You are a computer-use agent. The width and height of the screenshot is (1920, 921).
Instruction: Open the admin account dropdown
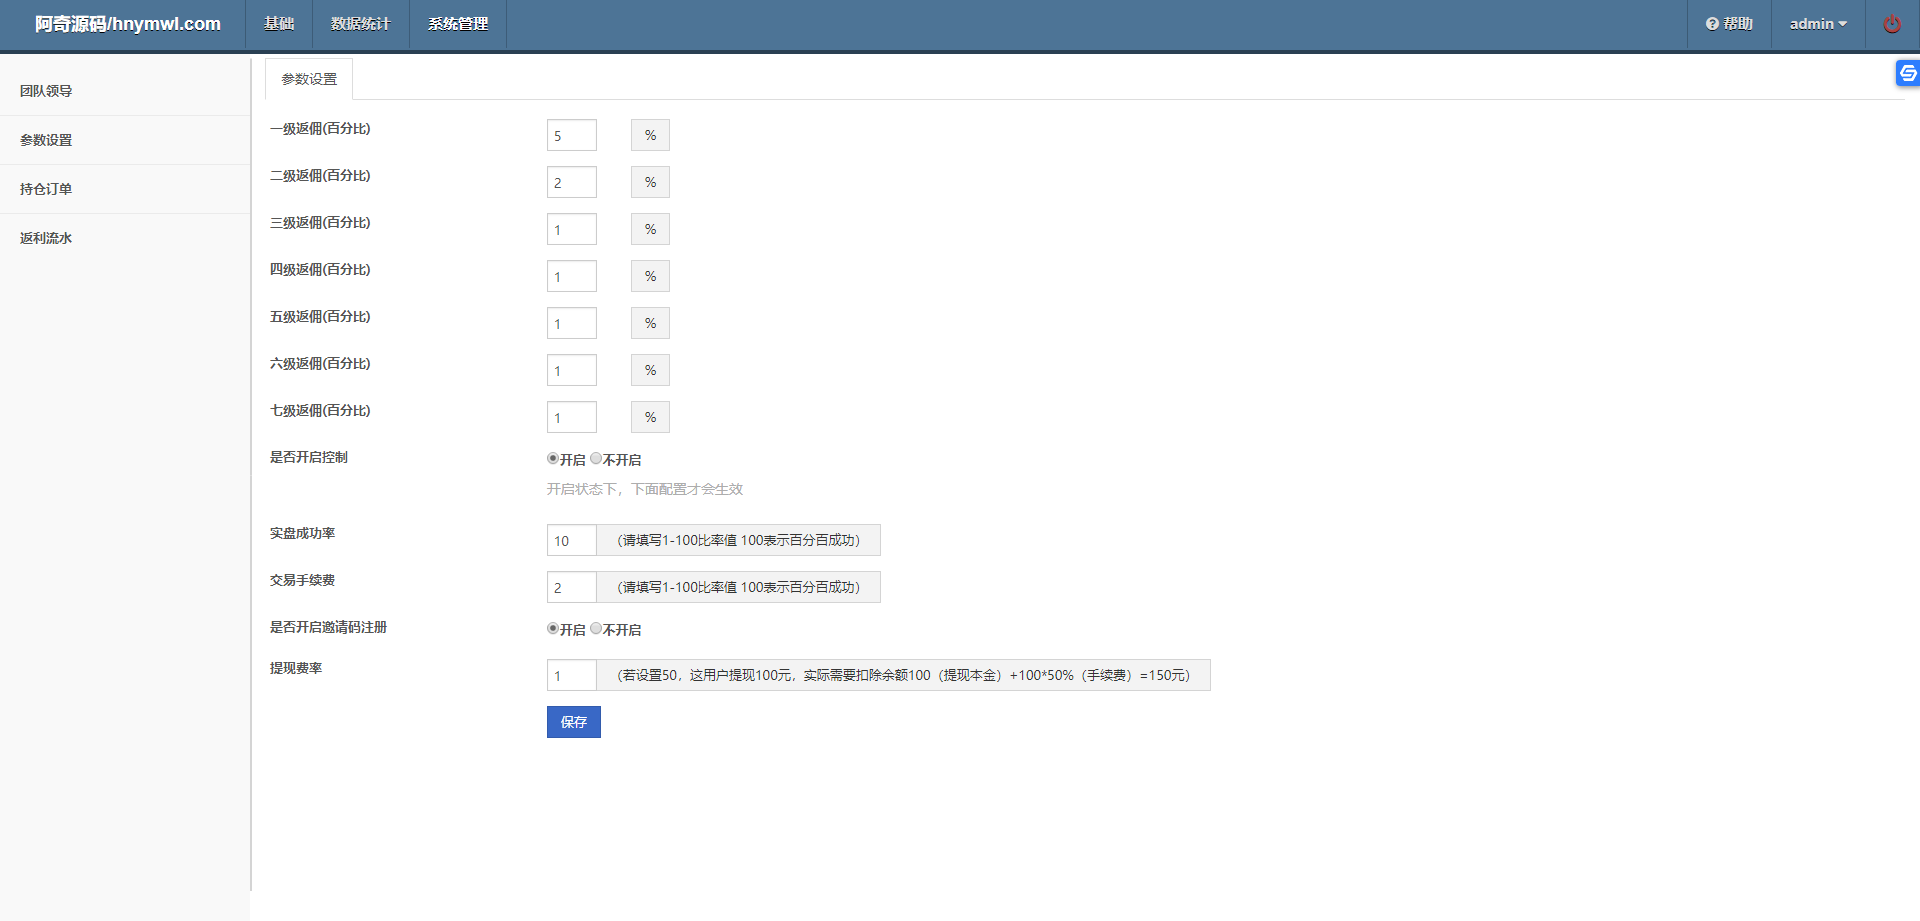[1818, 23]
